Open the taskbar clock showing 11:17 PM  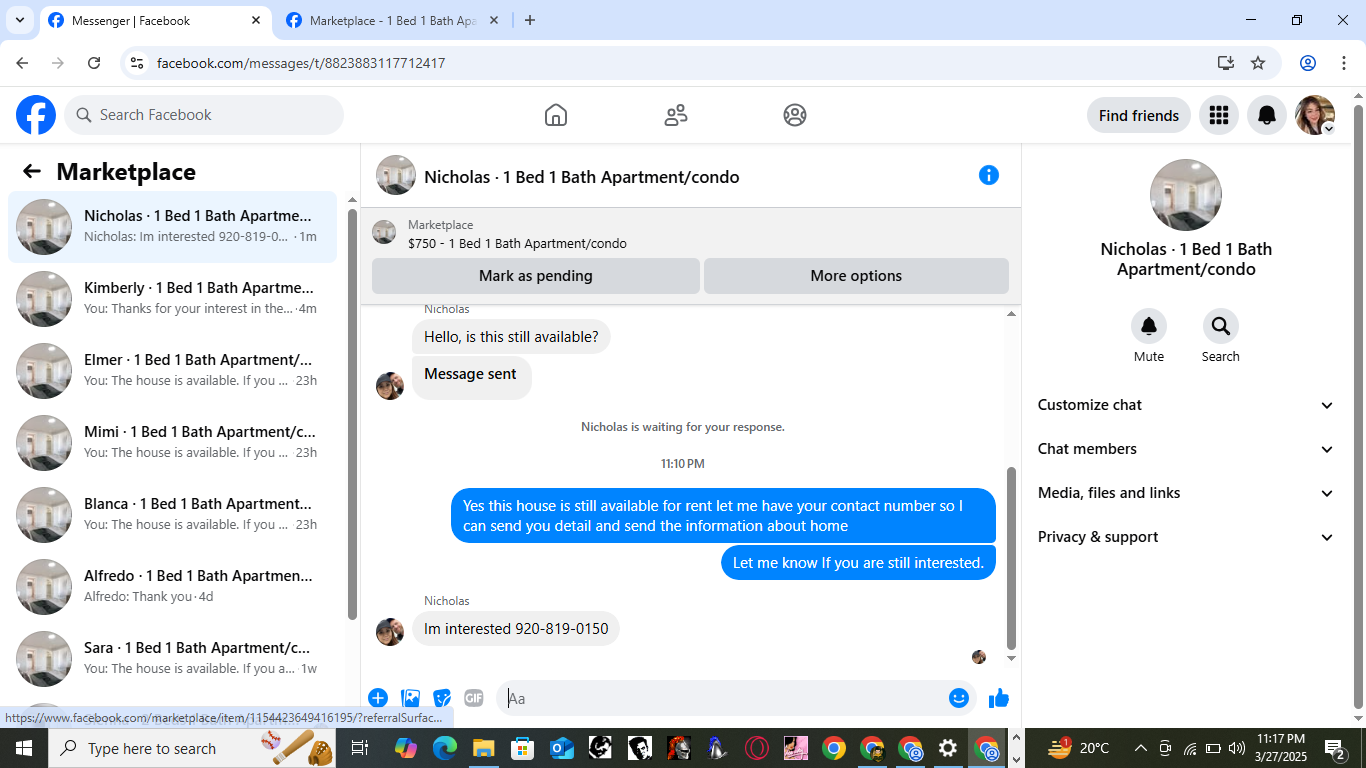[x=1281, y=748]
